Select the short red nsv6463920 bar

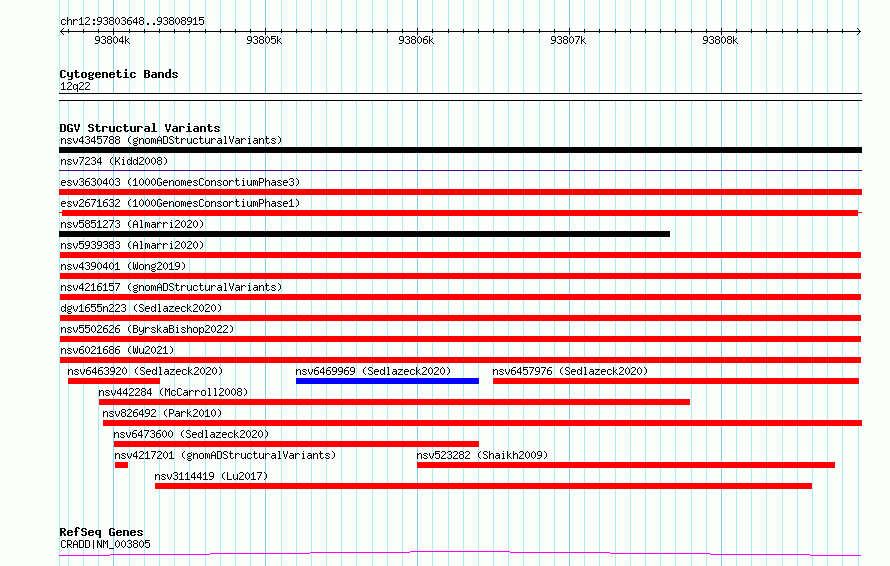(114, 381)
